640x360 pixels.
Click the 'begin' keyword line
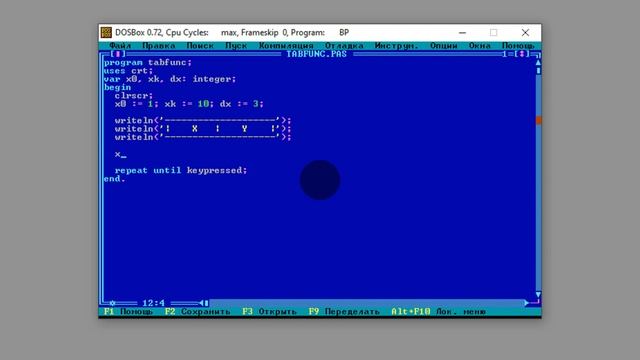point(118,87)
